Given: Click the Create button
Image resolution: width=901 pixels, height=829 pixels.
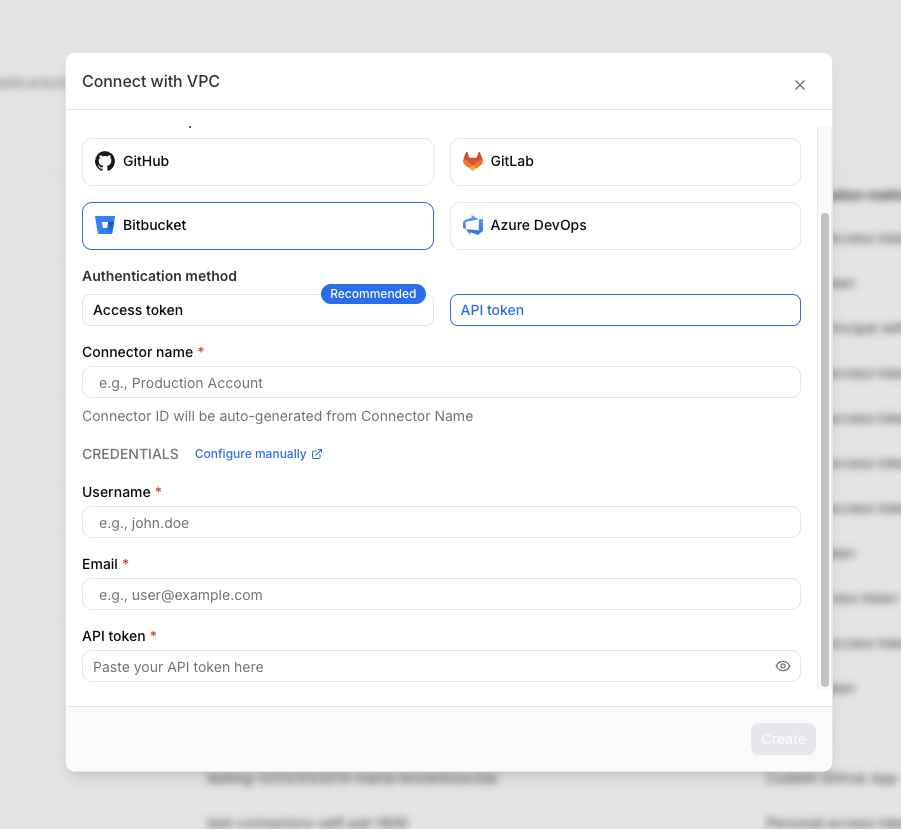Looking at the screenshot, I should coord(783,739).
